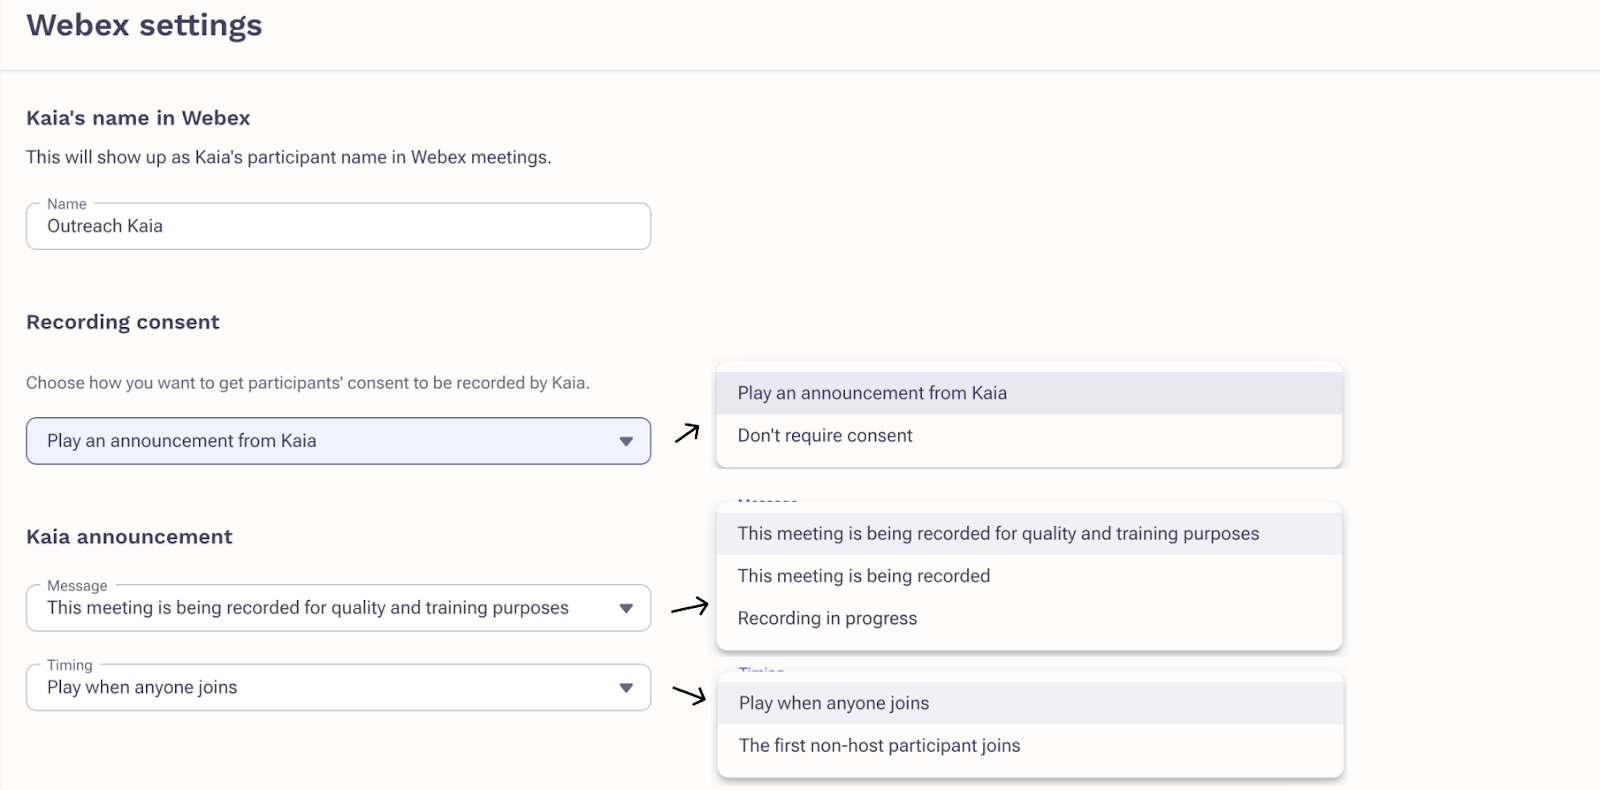Click the "Recording consent" section heading
This screenshot has width=1600, height=790.
123,322
